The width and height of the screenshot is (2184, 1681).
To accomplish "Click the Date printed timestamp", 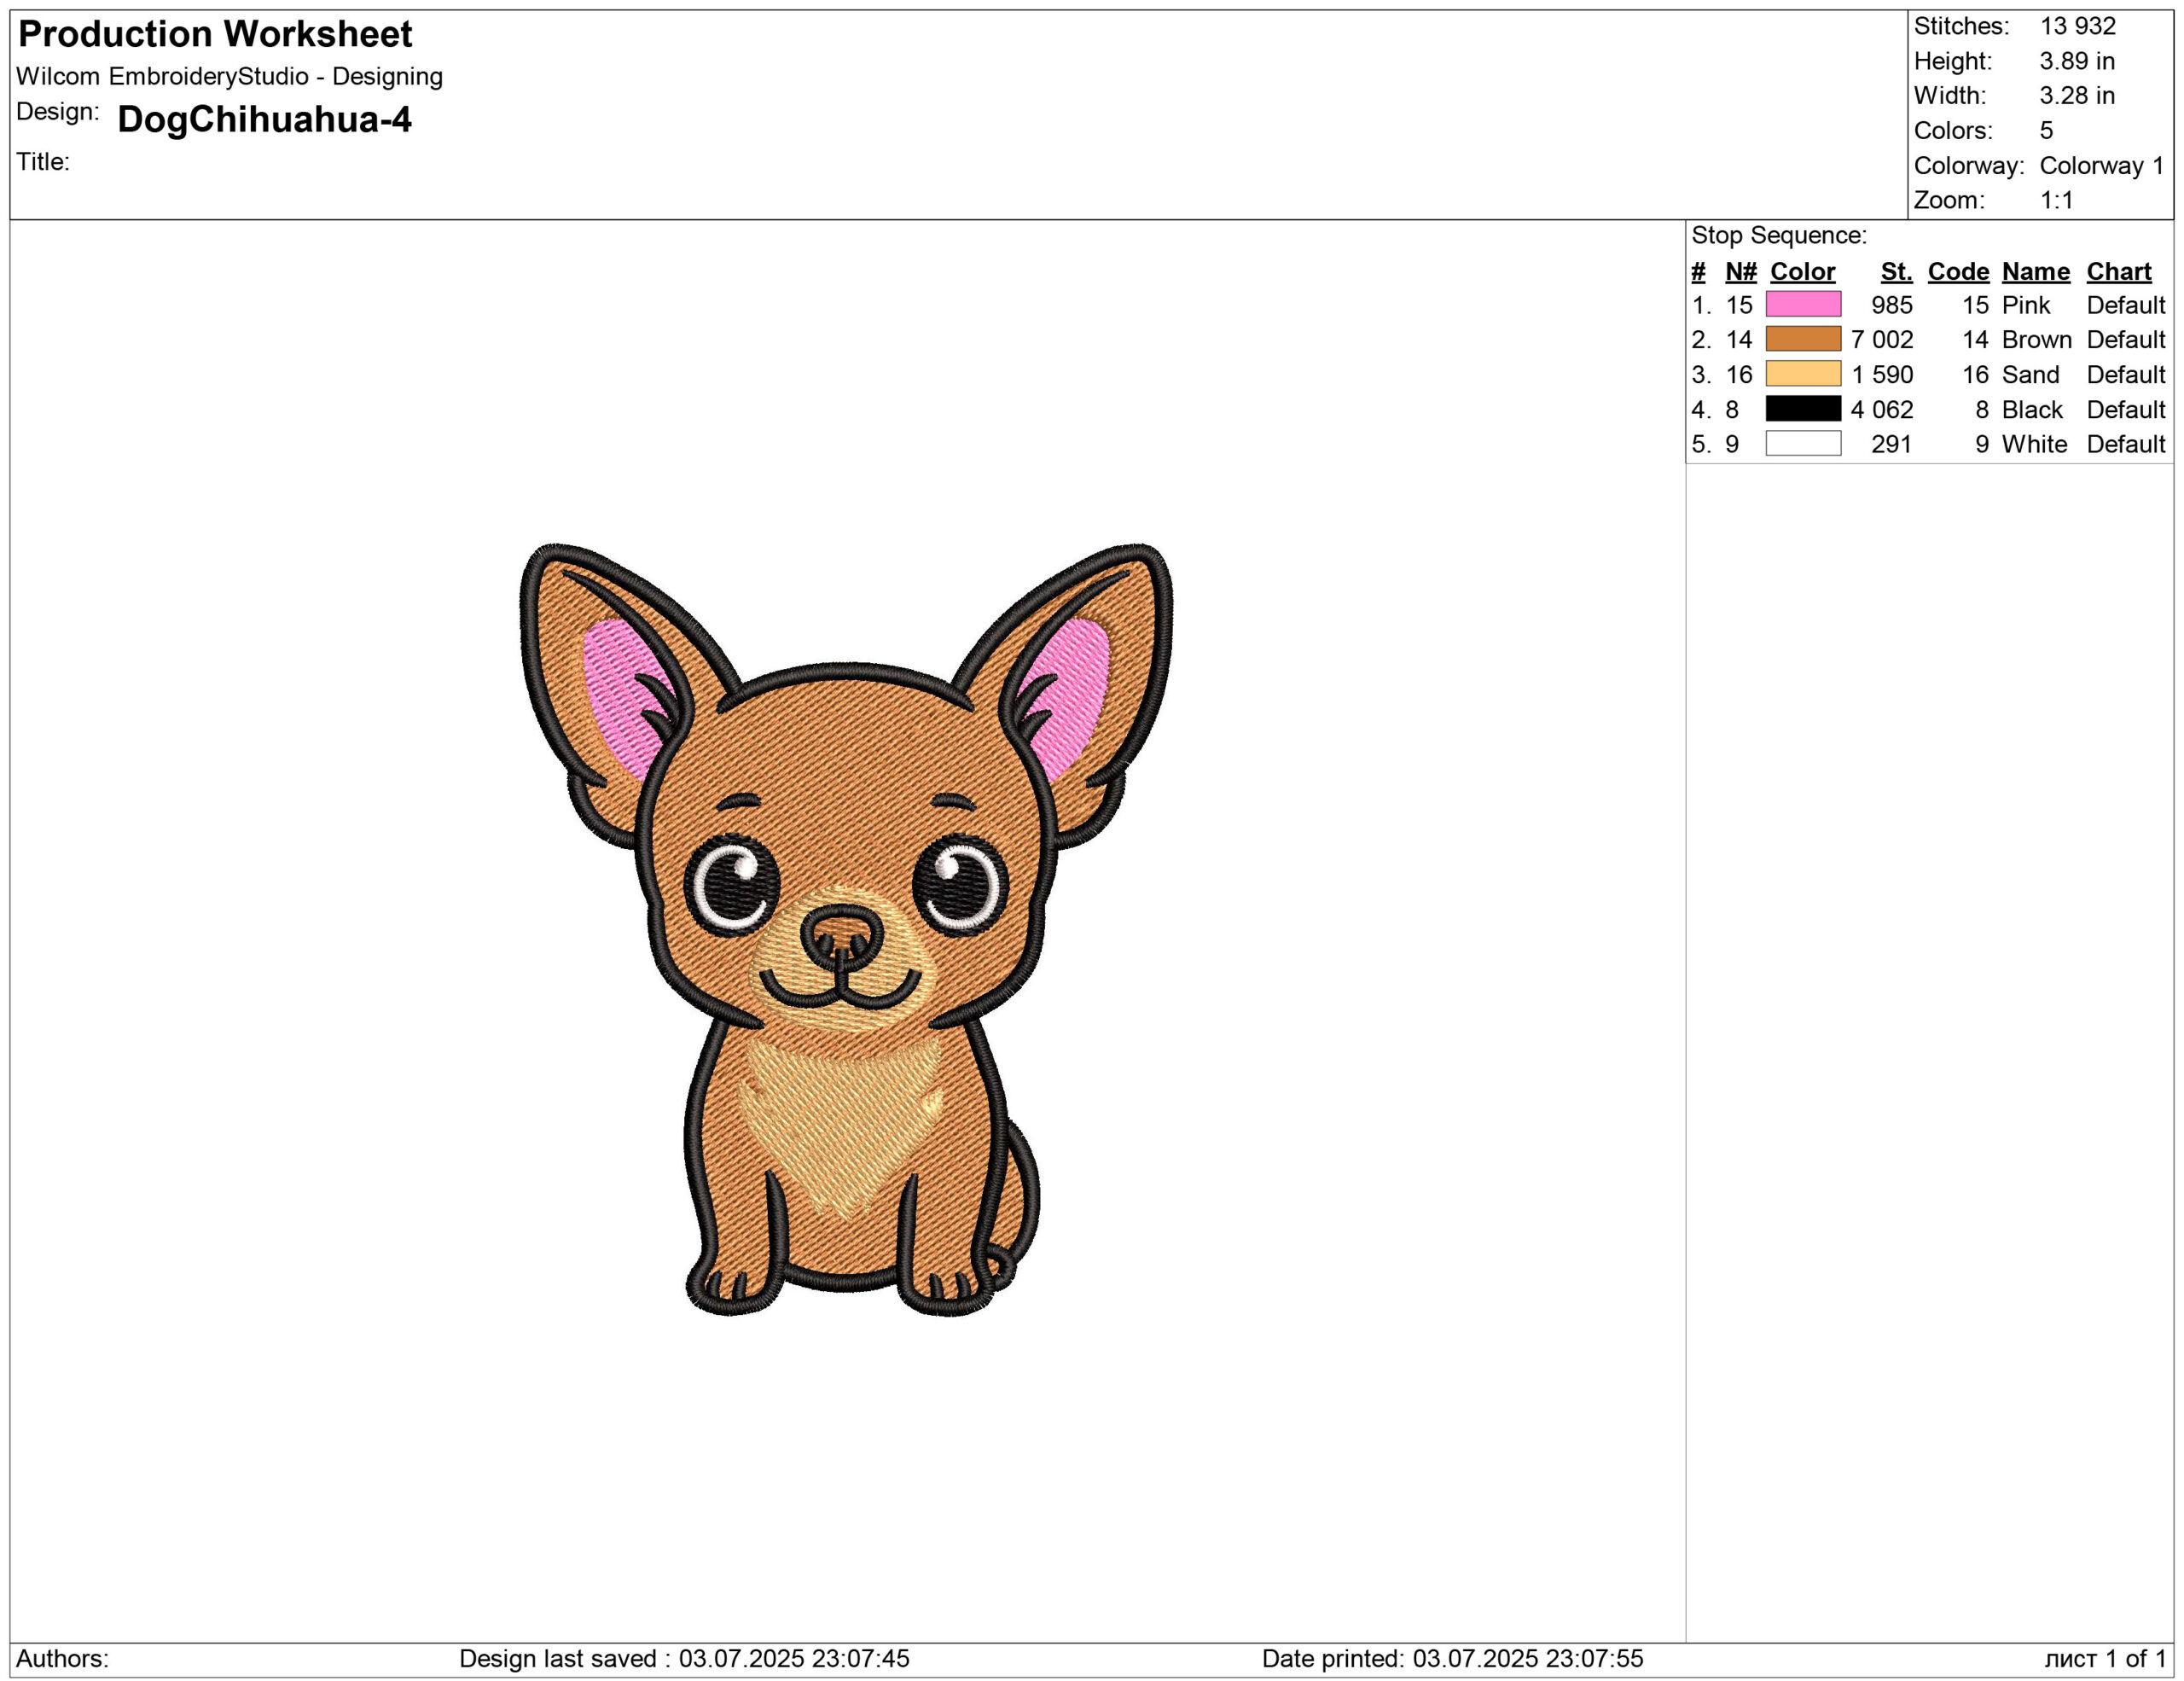I will click(1452, 1658).
